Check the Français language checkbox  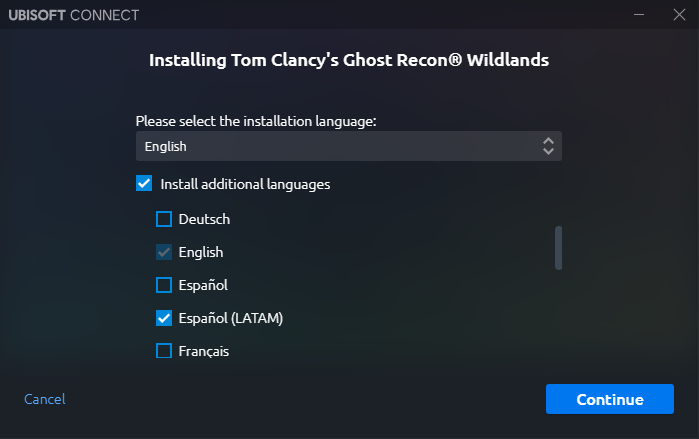tap(164, 351)
